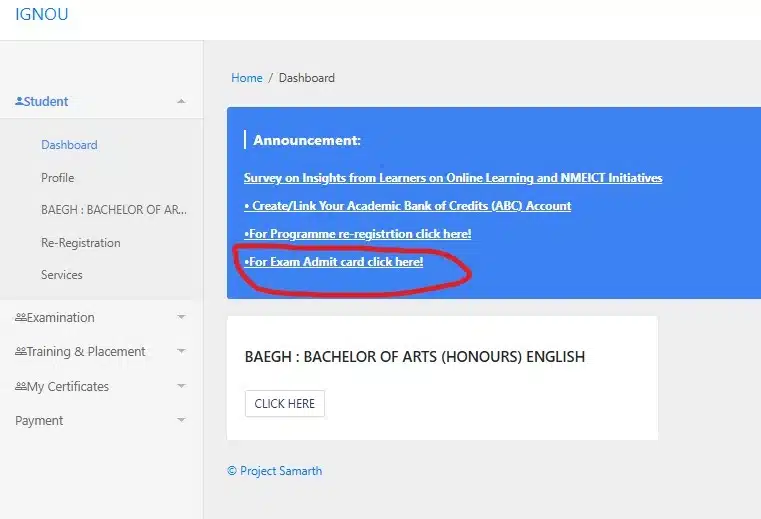Image resolution: width=761 pixels, height=519 pixels.
Task: Go to Home breadcrumb link
Action: 247,78
